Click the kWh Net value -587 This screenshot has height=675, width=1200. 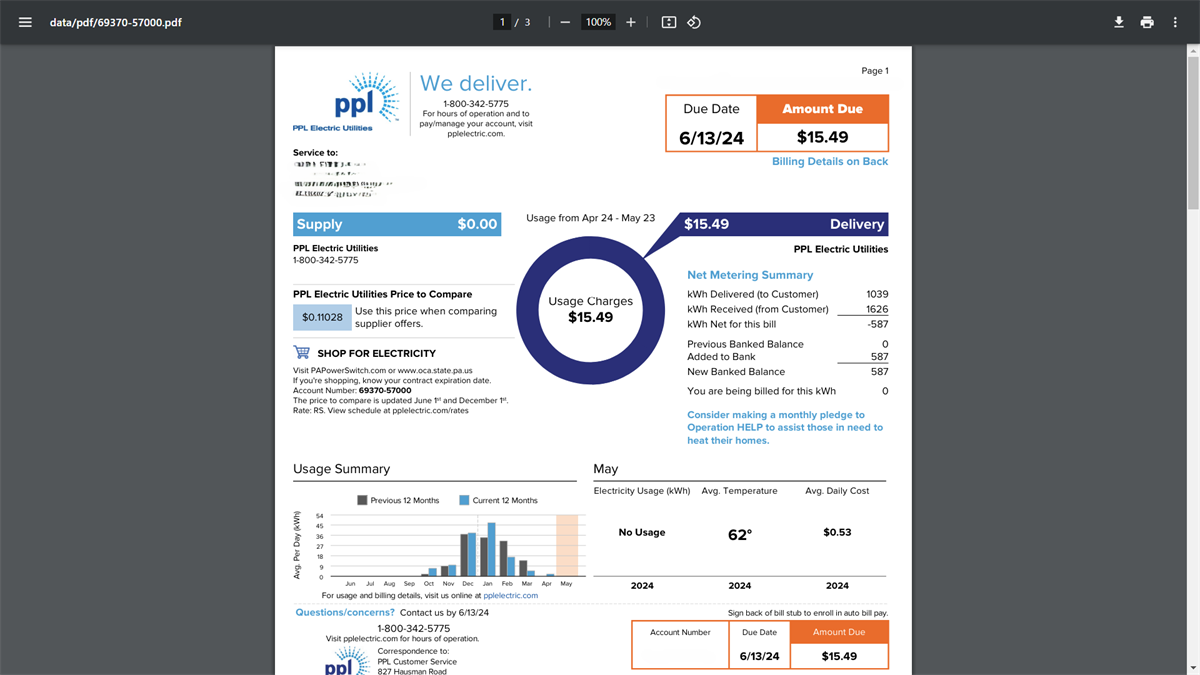pyautogui.click(x=878, y=324)
